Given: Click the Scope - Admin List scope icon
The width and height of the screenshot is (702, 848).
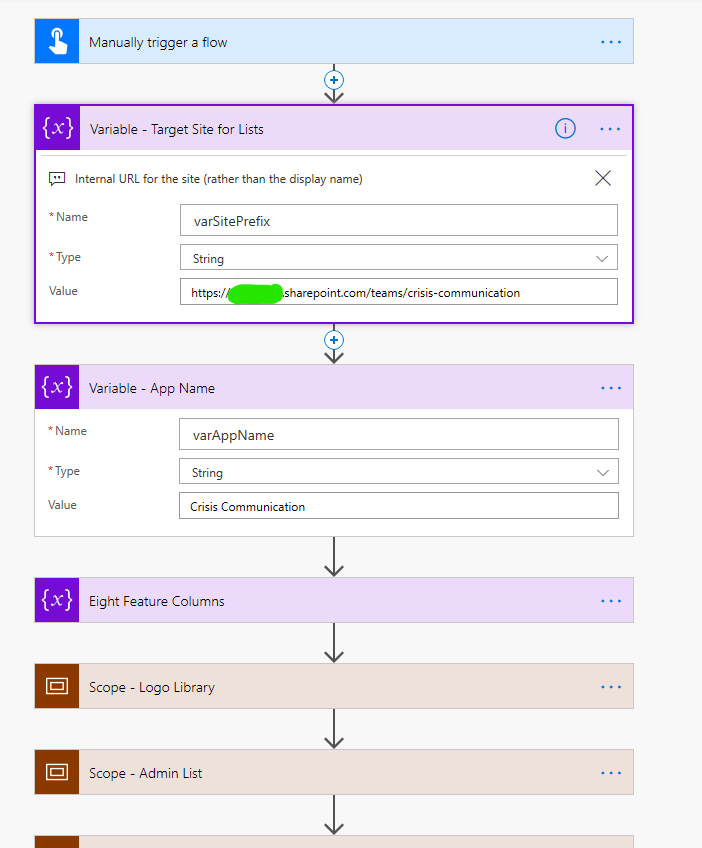Looking at the screenshot, I should pos(56,772).
